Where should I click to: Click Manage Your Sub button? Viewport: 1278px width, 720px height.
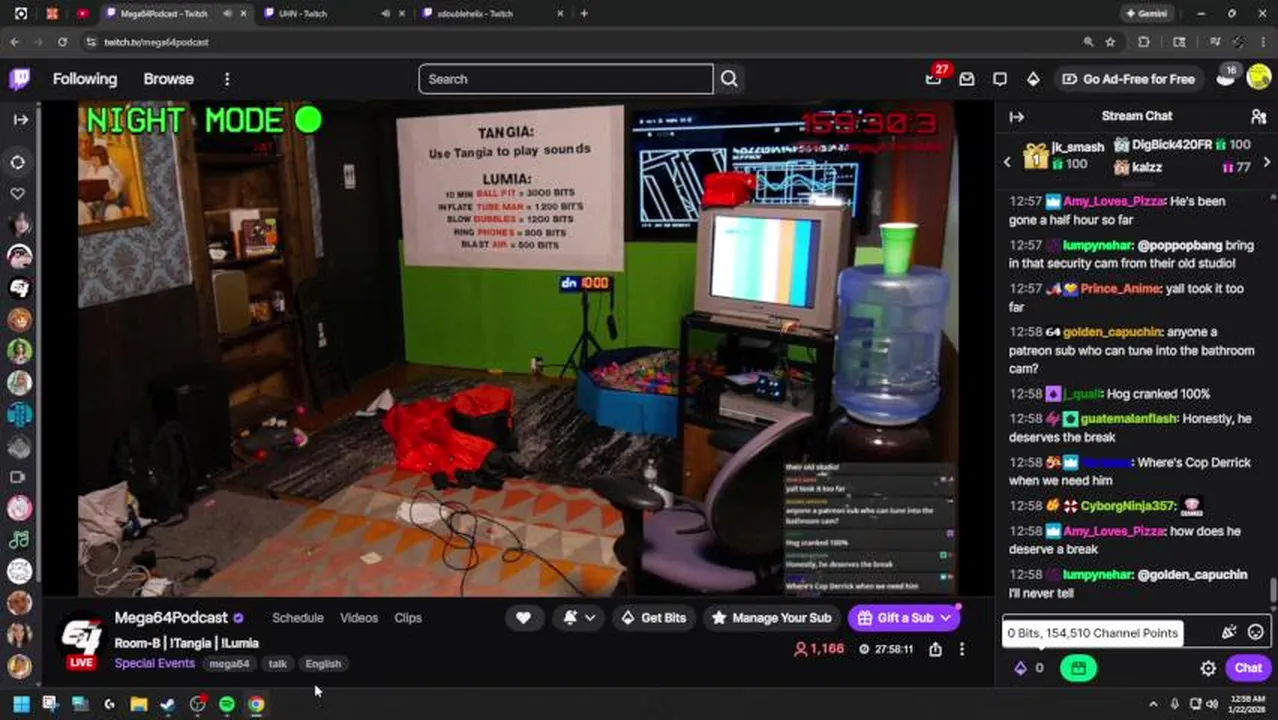click(772, 618)
